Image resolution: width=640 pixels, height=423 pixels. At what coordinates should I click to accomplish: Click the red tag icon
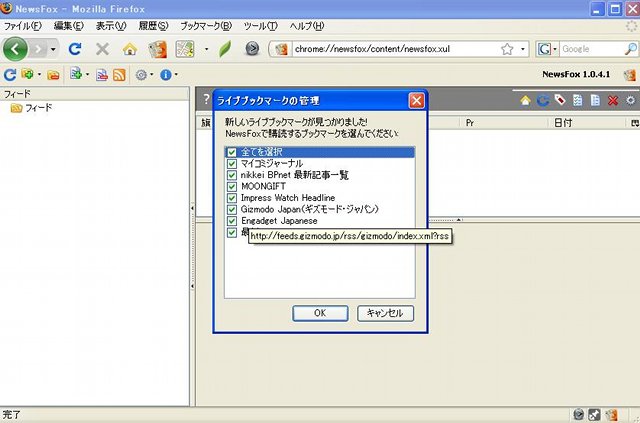point(560,100)
